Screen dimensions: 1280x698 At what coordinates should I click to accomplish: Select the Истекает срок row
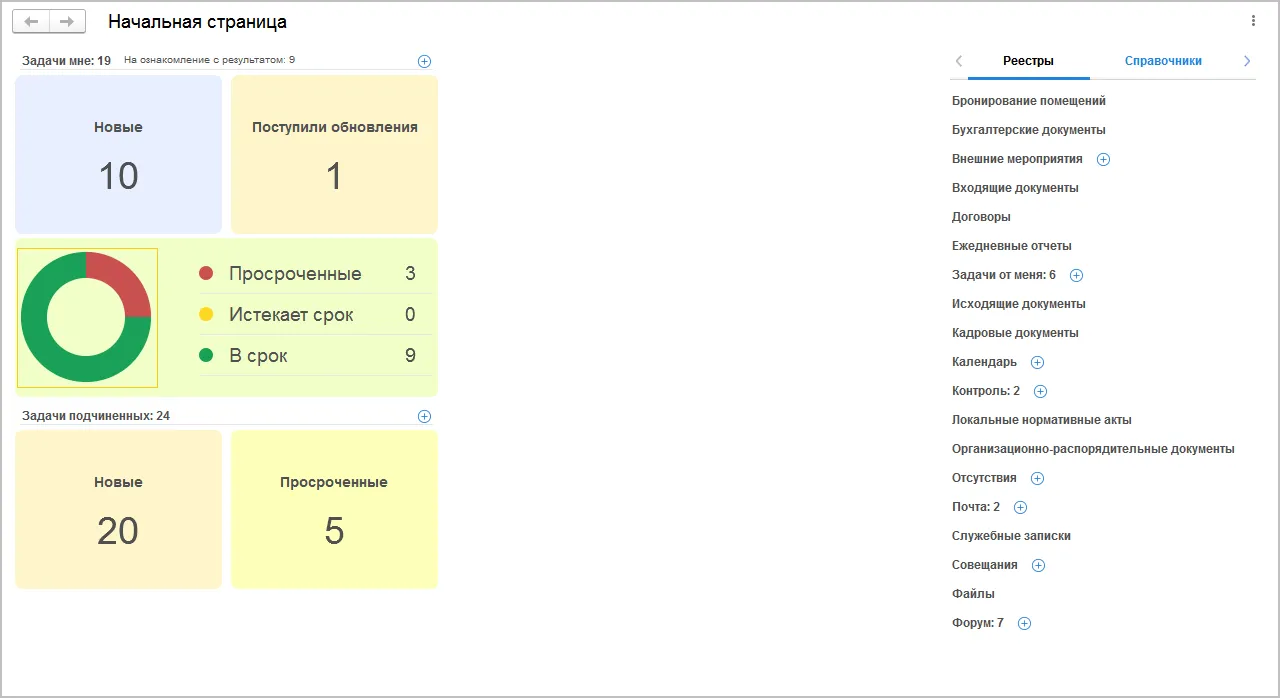tap(315, 315)
